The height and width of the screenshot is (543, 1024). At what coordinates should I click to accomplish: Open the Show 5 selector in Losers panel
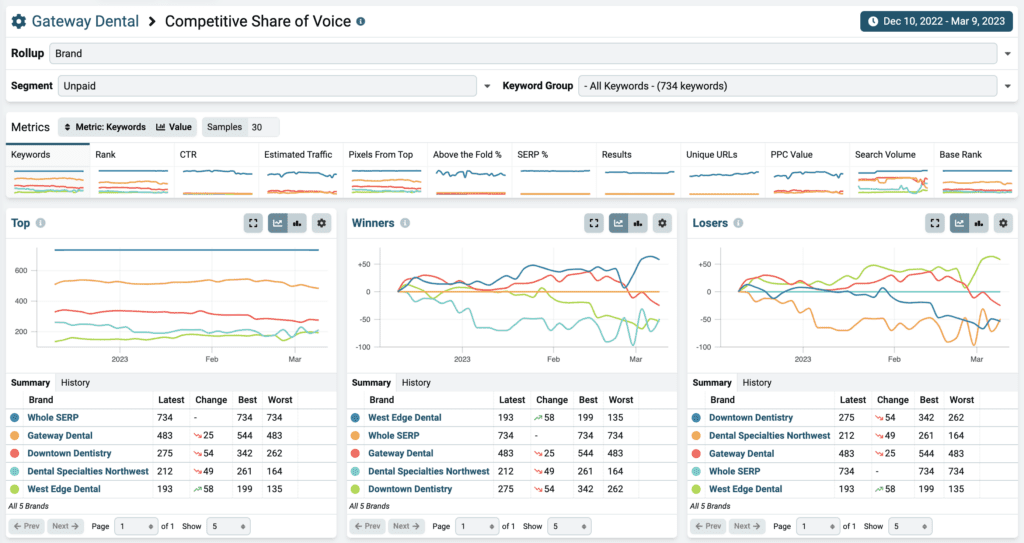(910, 526)
